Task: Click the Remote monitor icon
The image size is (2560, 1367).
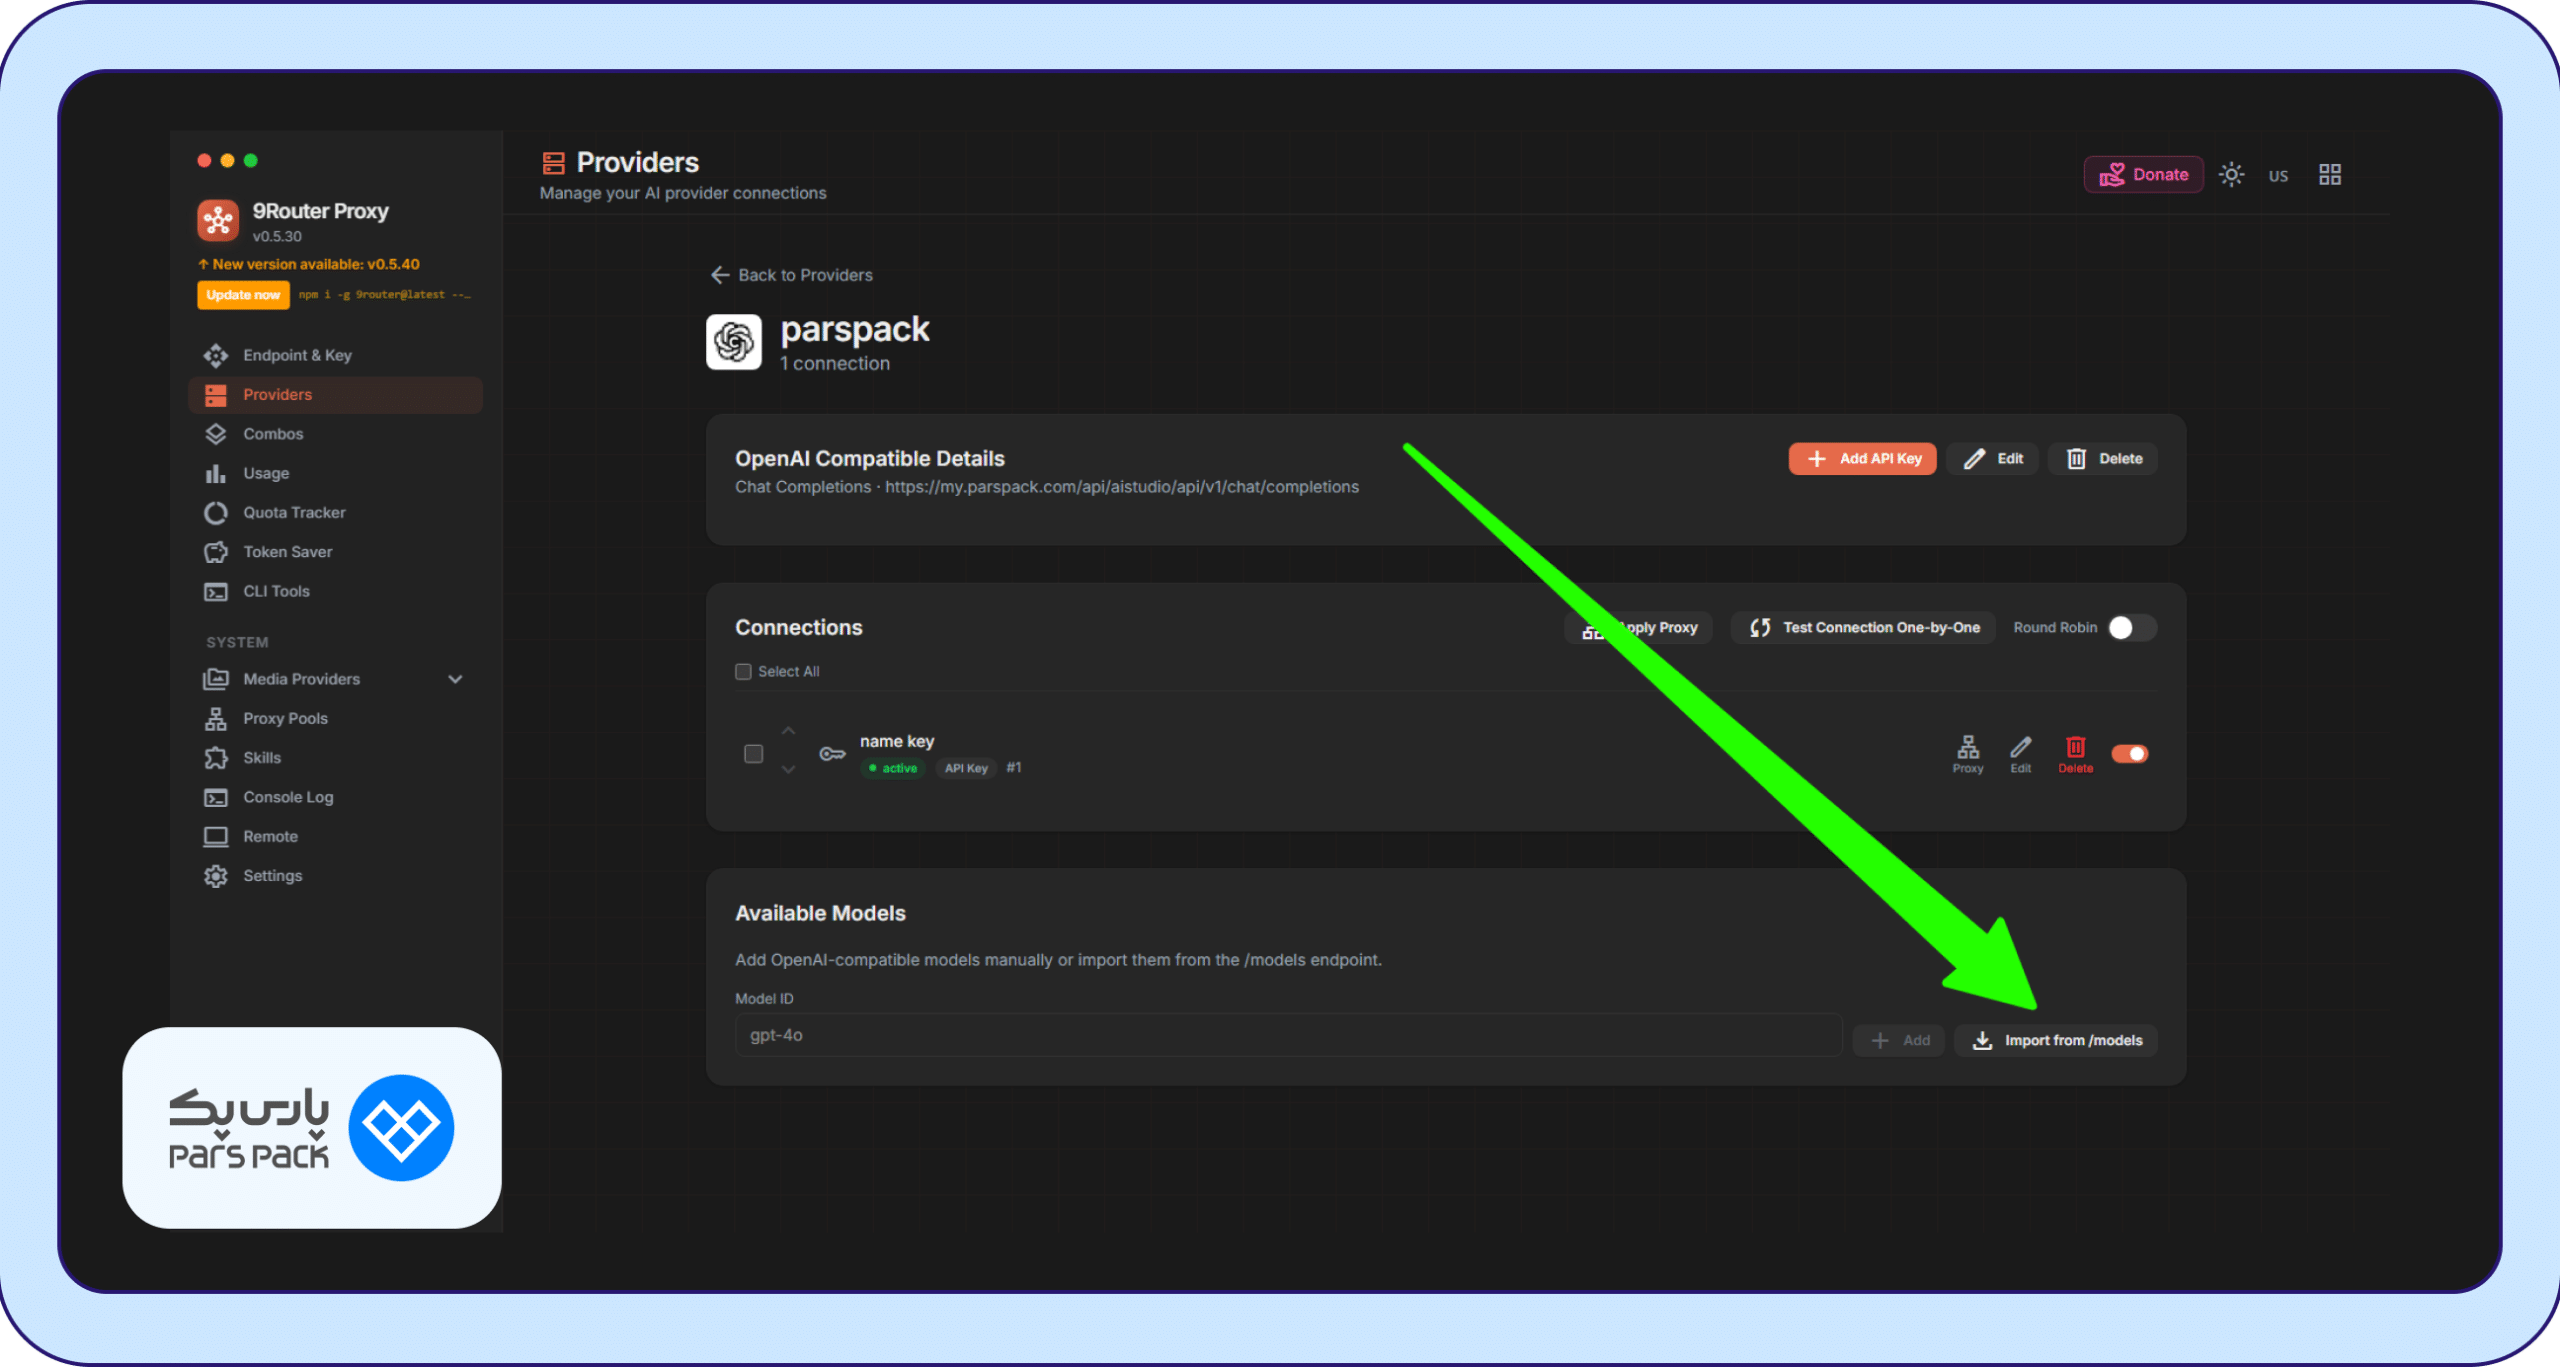Action: coord(216,836)
